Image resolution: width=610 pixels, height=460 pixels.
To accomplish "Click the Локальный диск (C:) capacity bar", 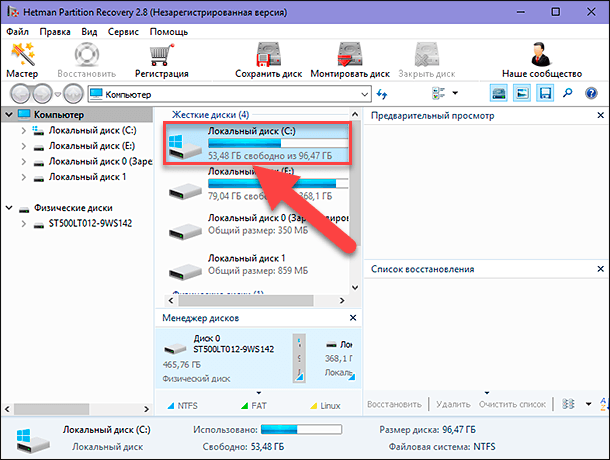I will coord(278,143).
